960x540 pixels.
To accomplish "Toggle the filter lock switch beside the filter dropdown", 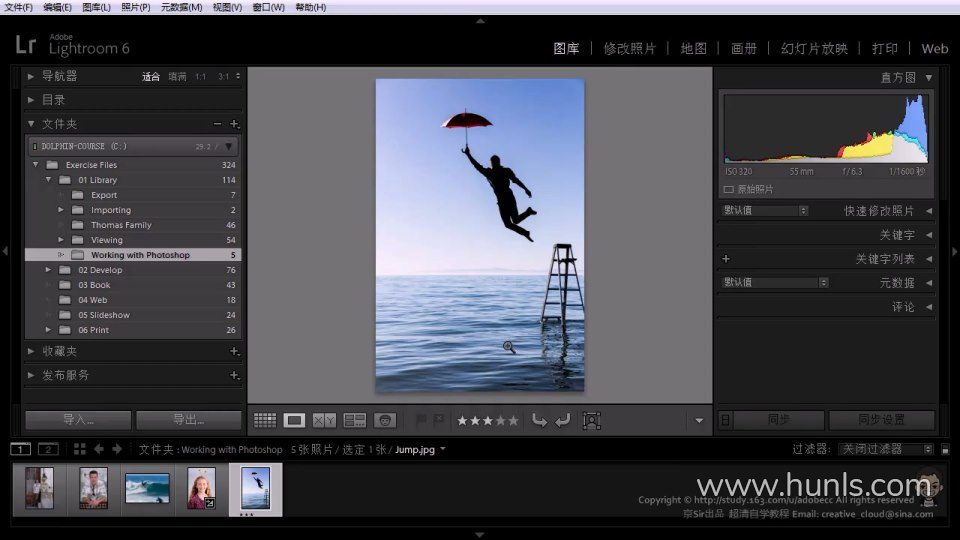I will (x=945, y=450).
